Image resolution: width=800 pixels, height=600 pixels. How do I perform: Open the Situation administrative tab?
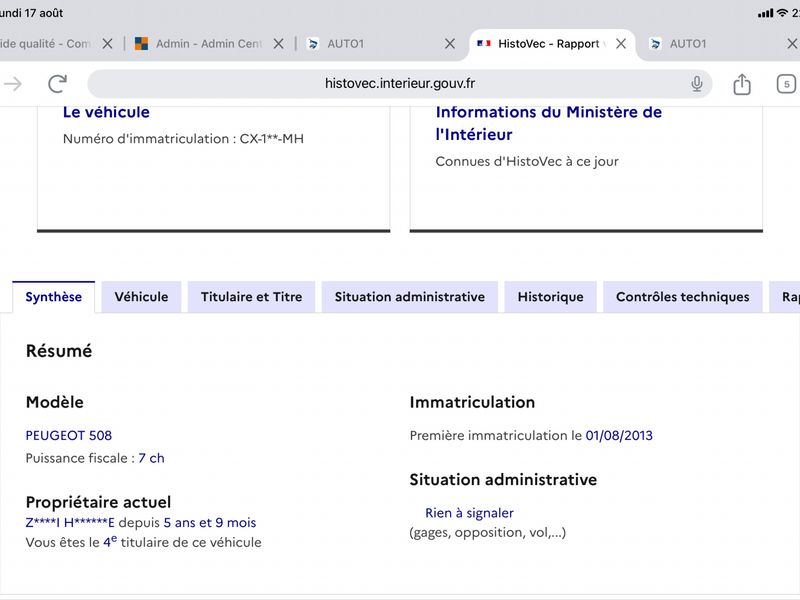(410, 296)
